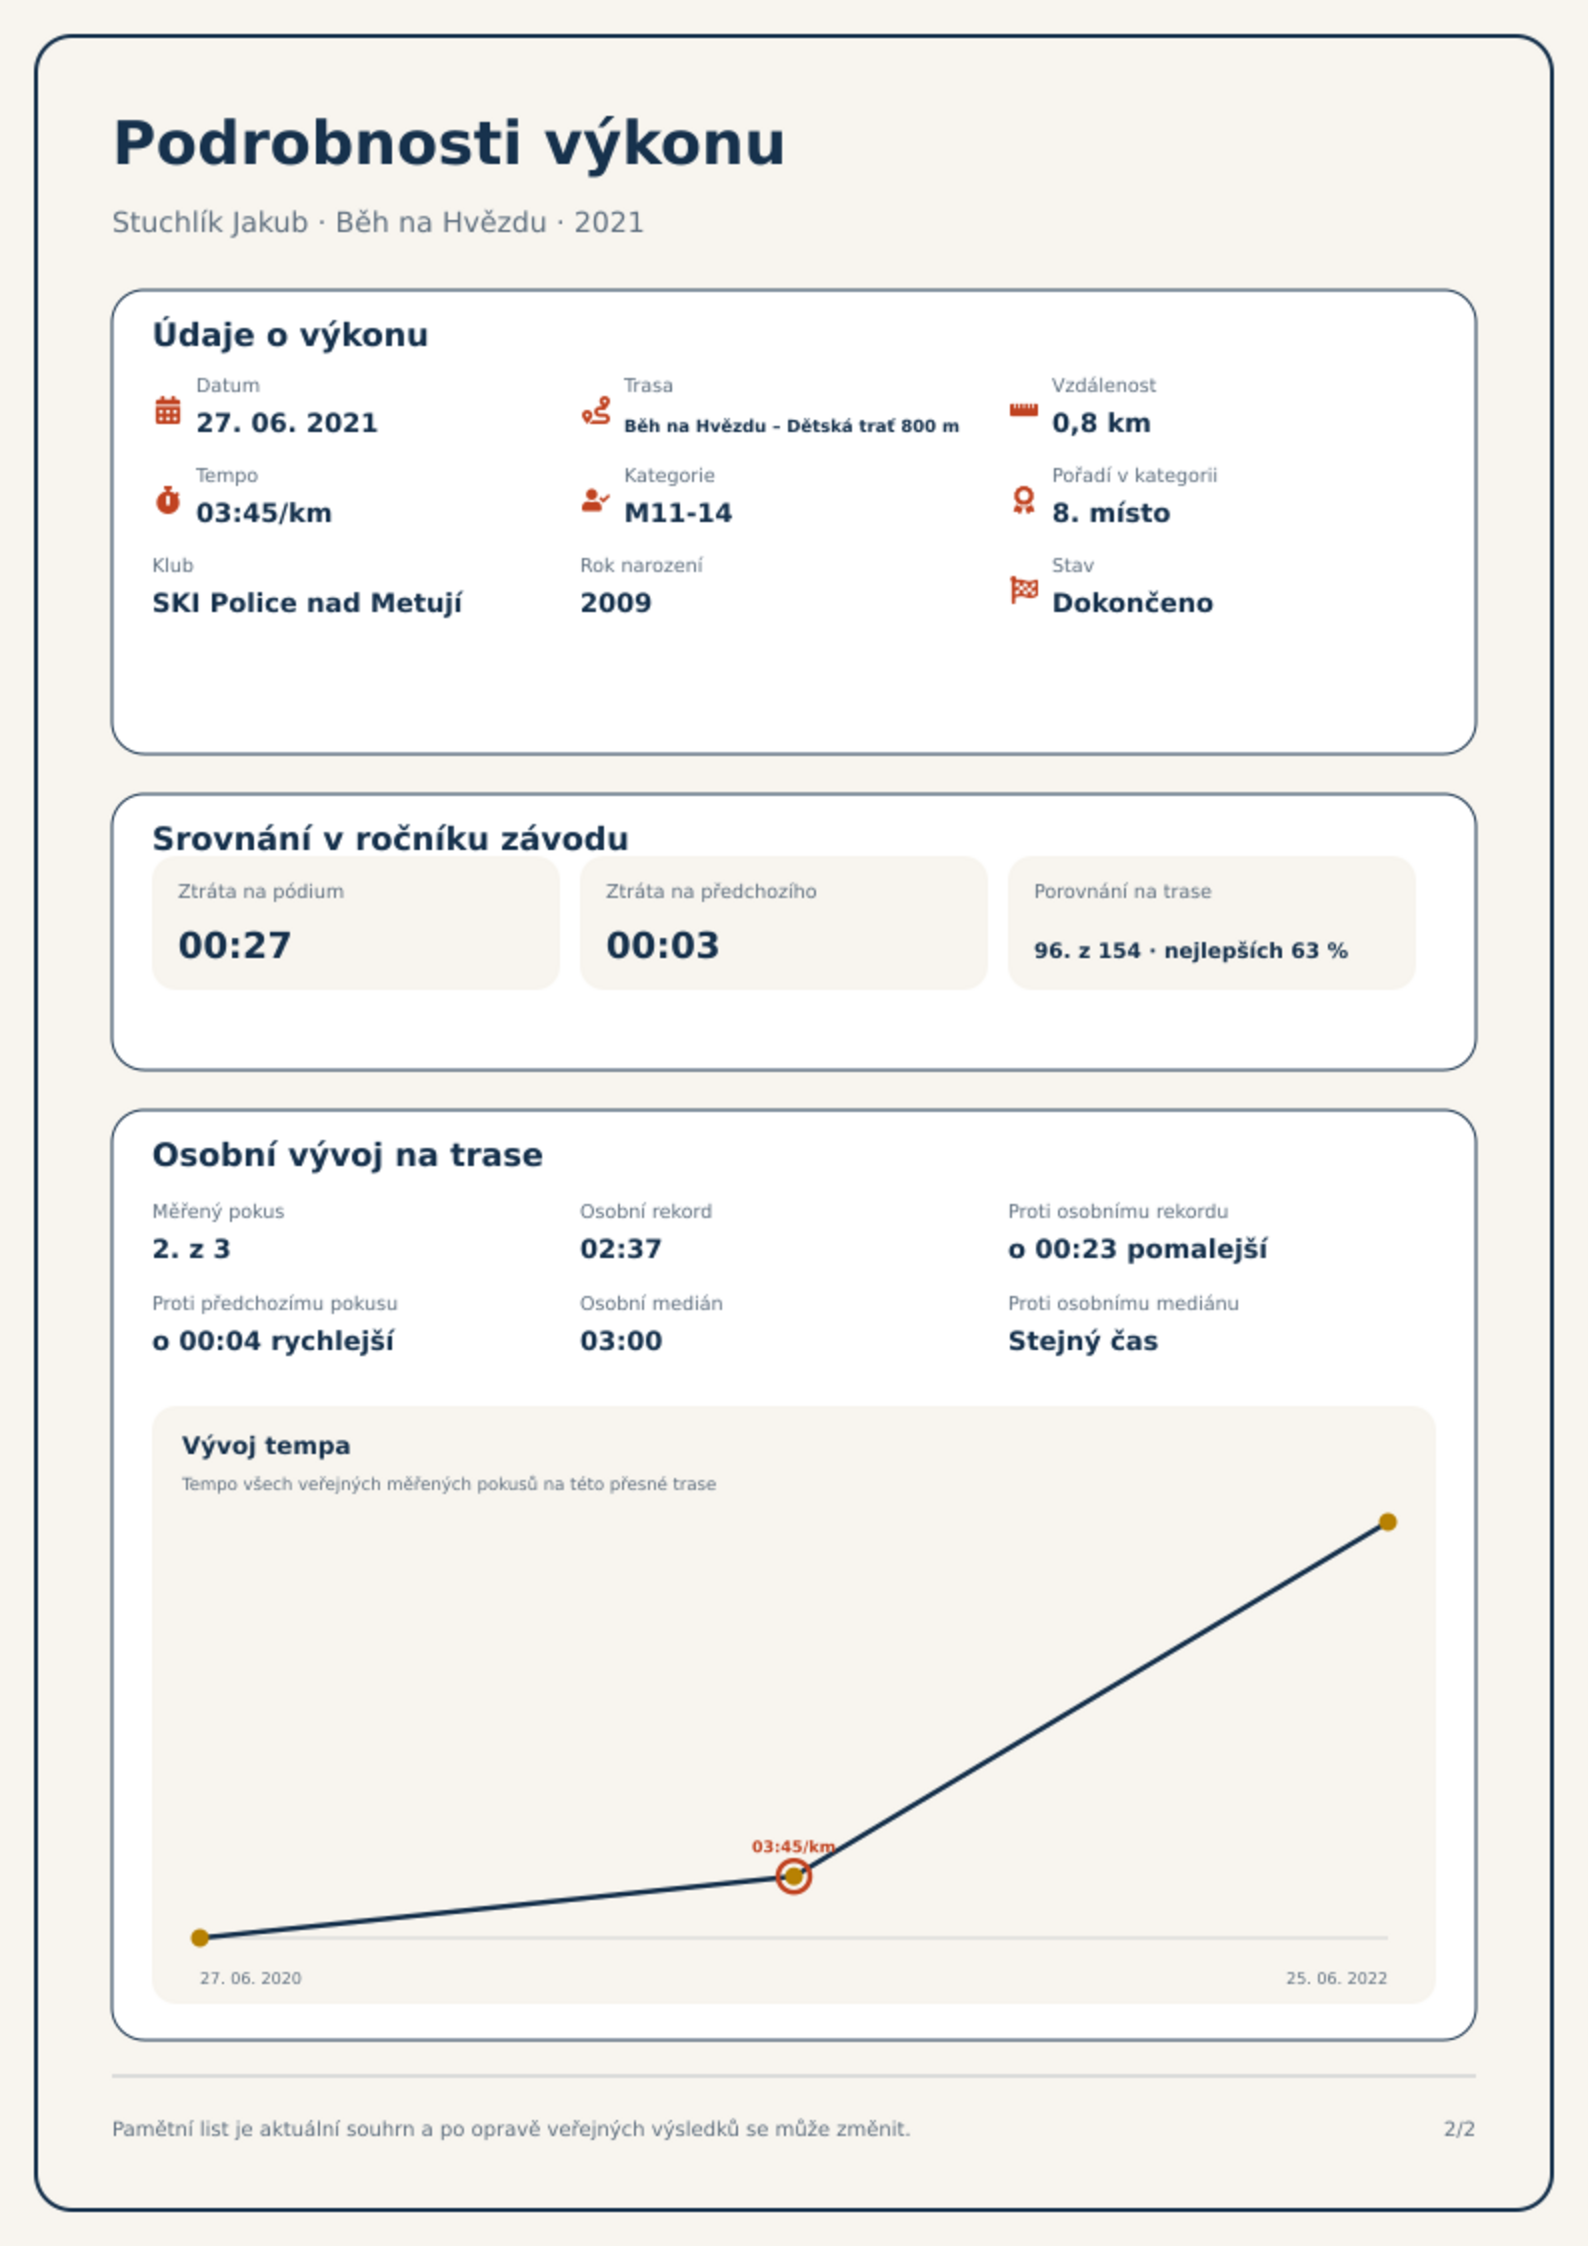Click the person icon beside Kategorie
Image resolution: width=1588 pixels, height=2246 pixels.
pyautogui.click(x=596, y=500)
